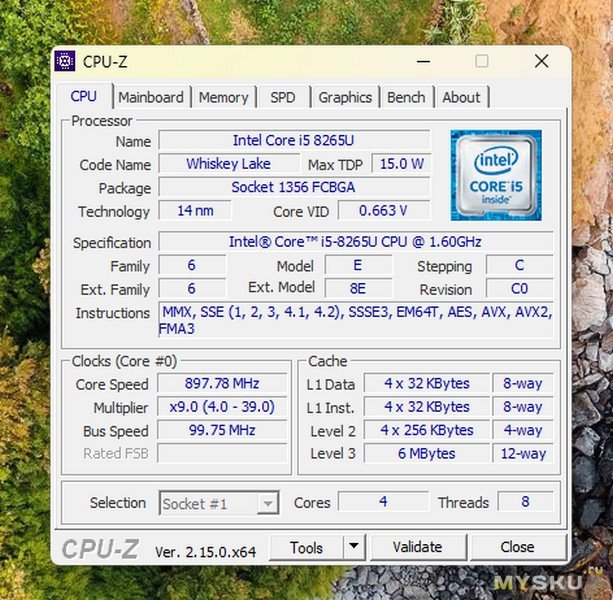
Task: Click the Multiplier value x9.0 (4.0 - 39.0)
Action: coord(222,407)
